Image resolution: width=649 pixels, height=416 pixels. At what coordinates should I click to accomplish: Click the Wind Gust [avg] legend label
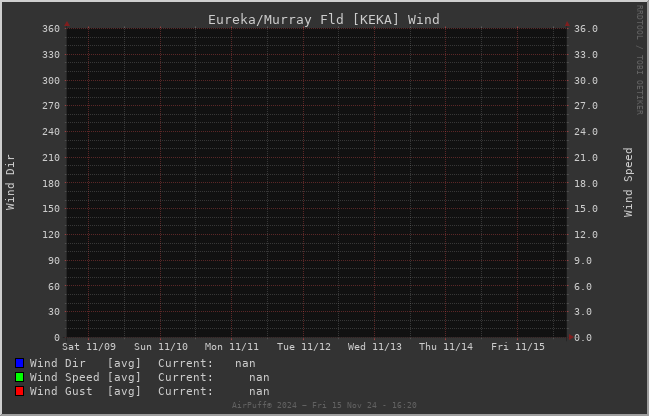[85, 391]
